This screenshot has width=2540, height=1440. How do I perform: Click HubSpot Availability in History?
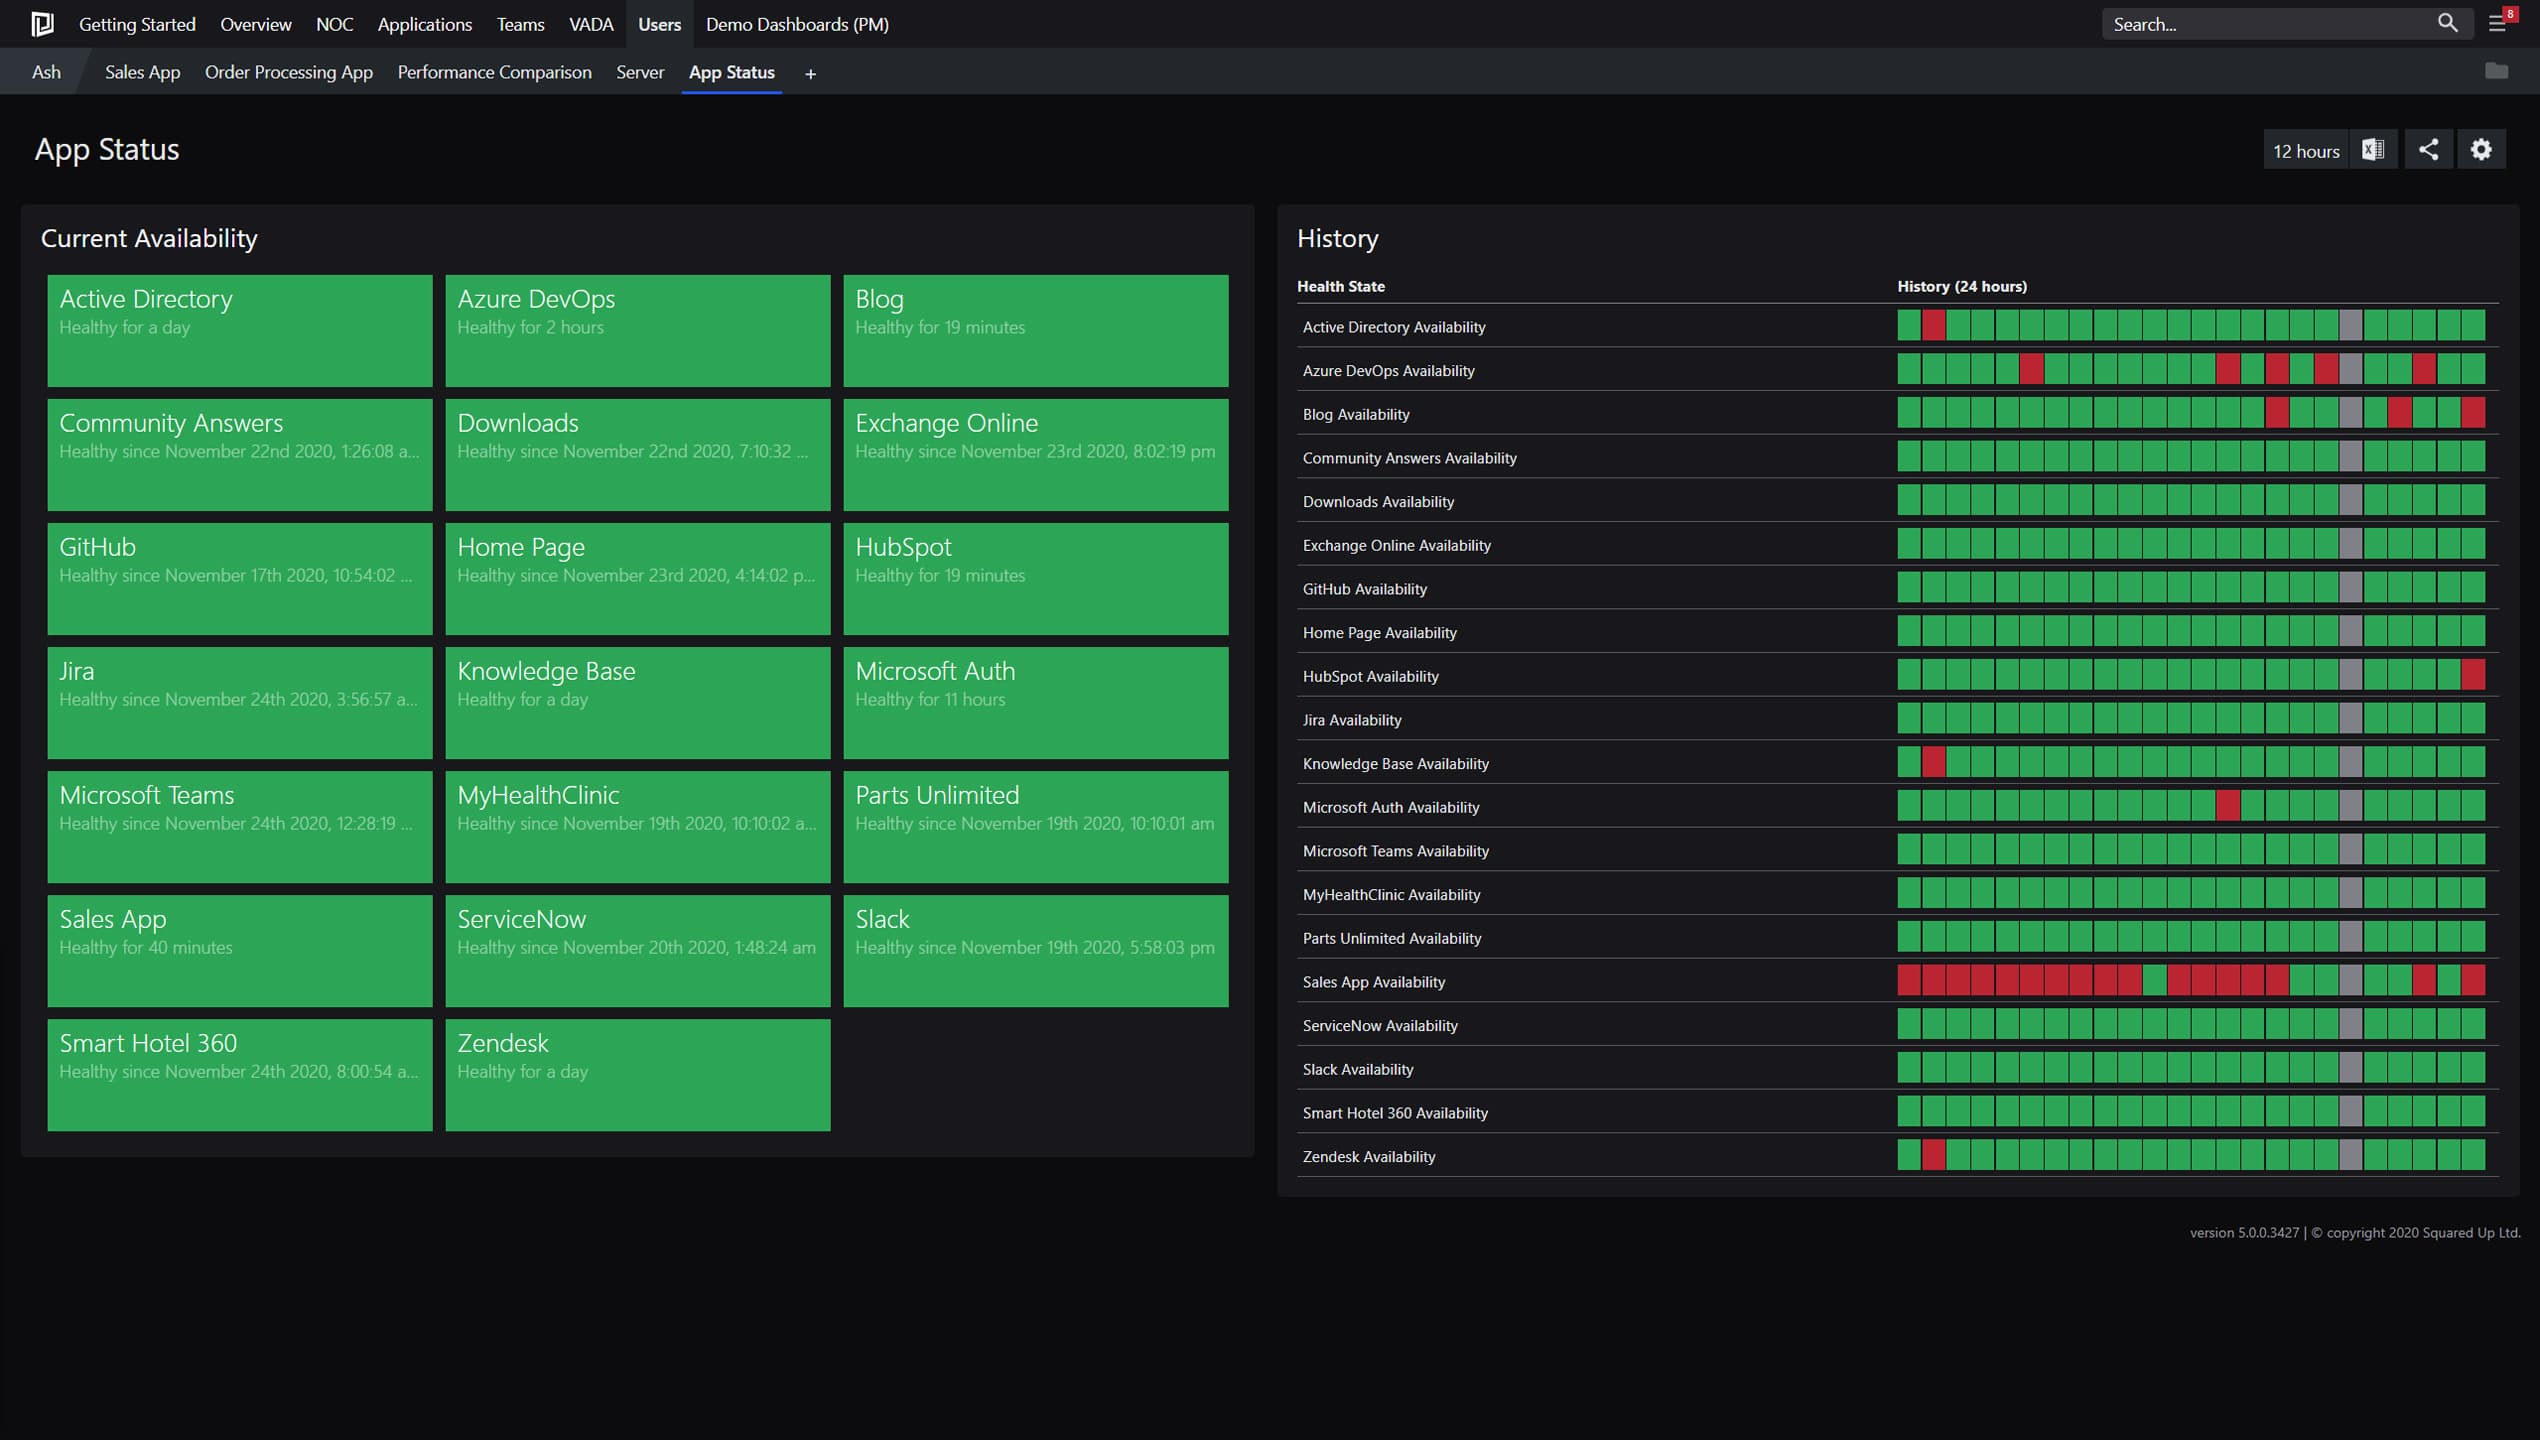pyautogui.click(x=1898, y=675)
